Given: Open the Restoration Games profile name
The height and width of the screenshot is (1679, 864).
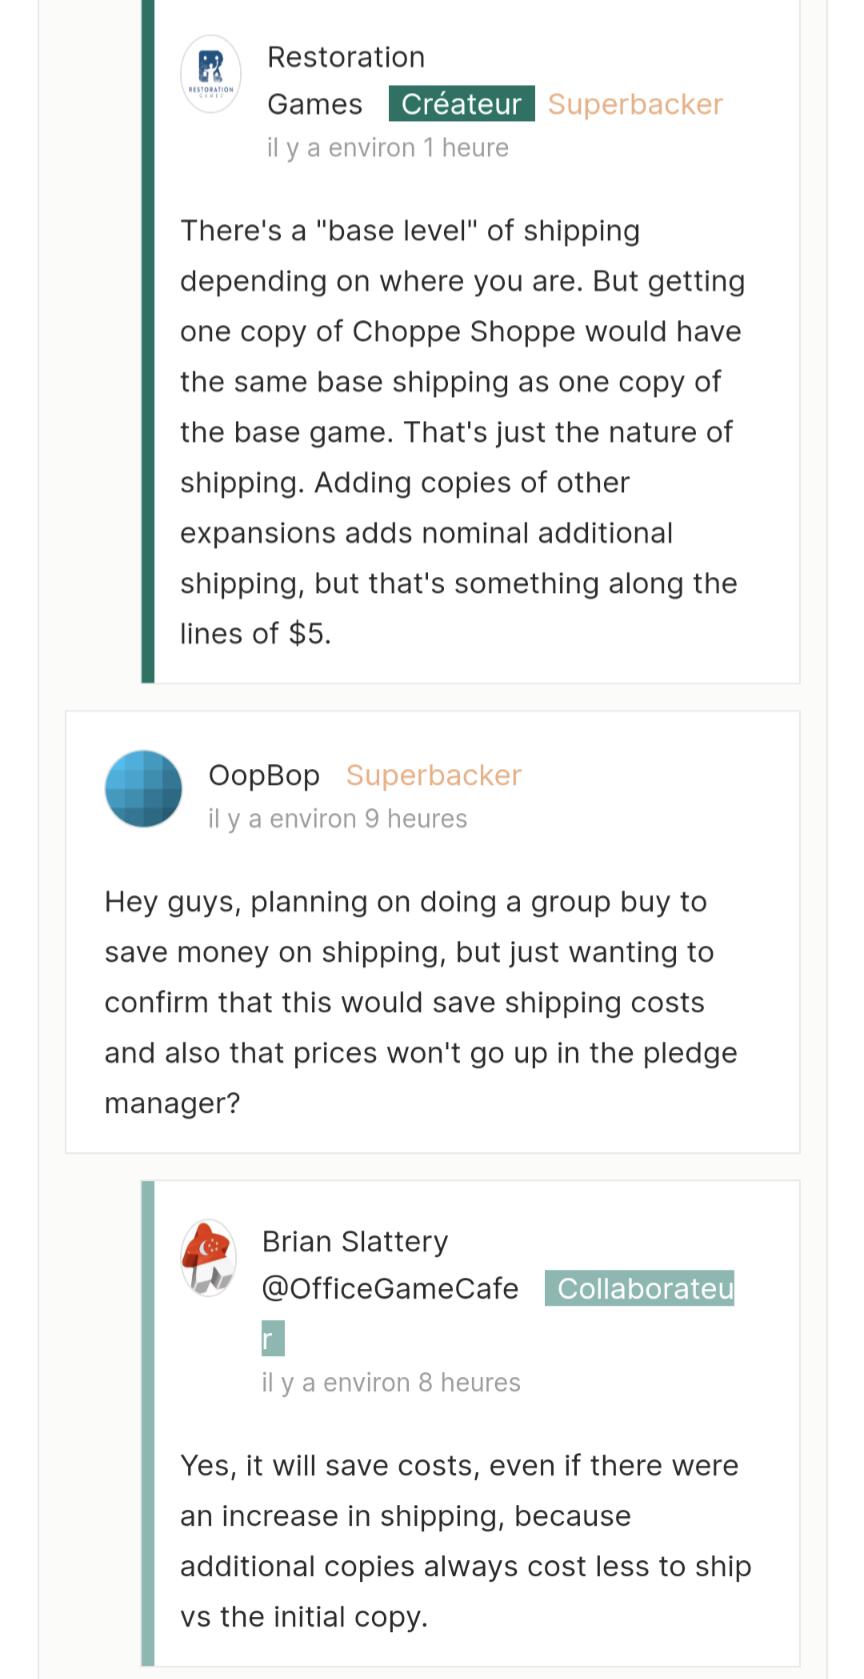Looking at the screenshot, I should tap(345, 57).
